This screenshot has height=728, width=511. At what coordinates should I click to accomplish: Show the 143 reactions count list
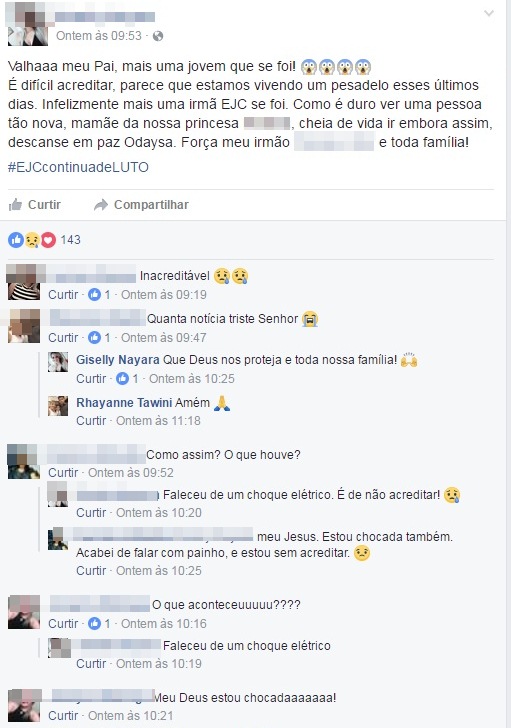click(70, 240)
